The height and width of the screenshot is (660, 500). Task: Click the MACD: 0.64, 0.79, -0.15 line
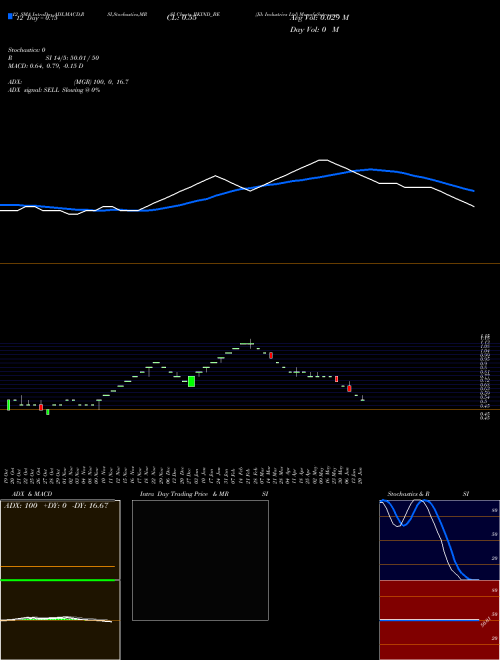(x=45, y=66)
